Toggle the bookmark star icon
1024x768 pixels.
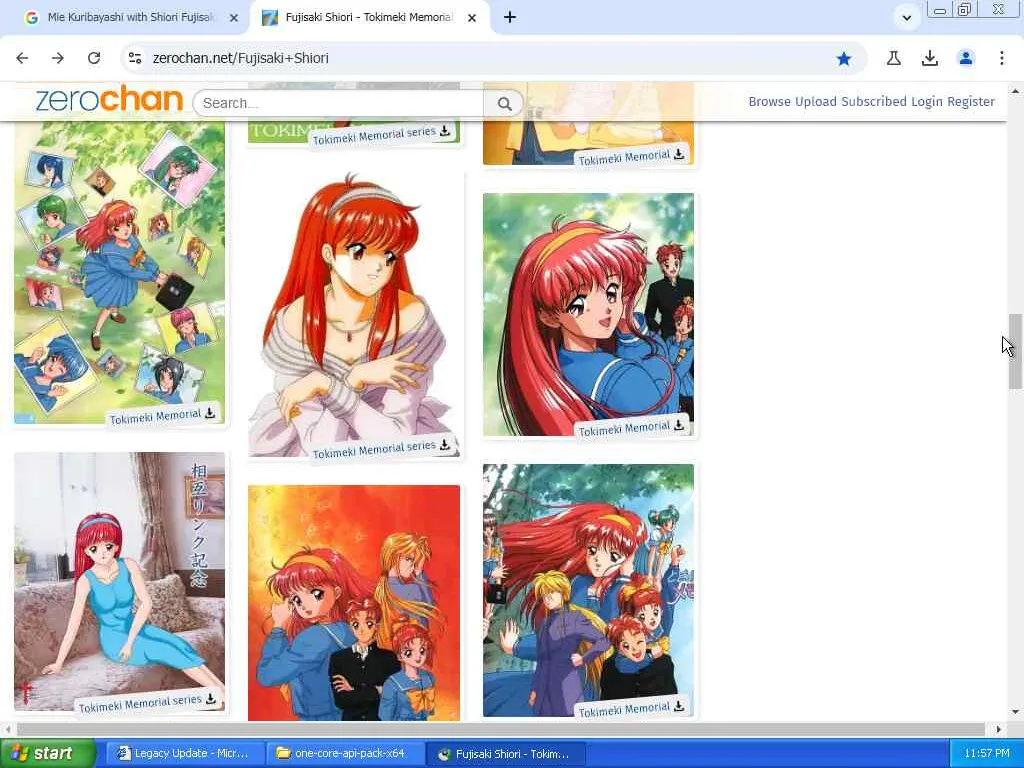point(844,59)
